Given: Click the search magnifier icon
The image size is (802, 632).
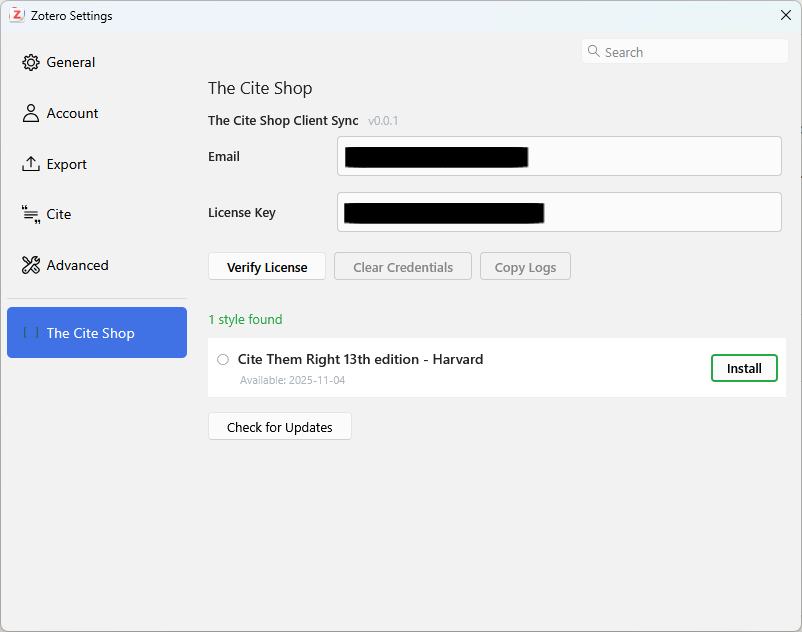Looking at the screenshot, I should (593, 51).
